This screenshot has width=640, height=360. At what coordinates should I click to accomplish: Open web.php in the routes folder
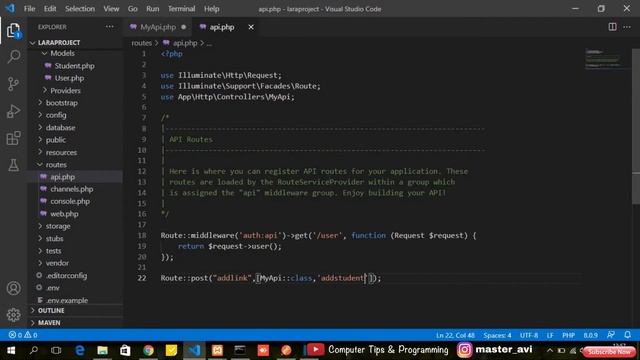pyautogui.click(x=64, y=213)
